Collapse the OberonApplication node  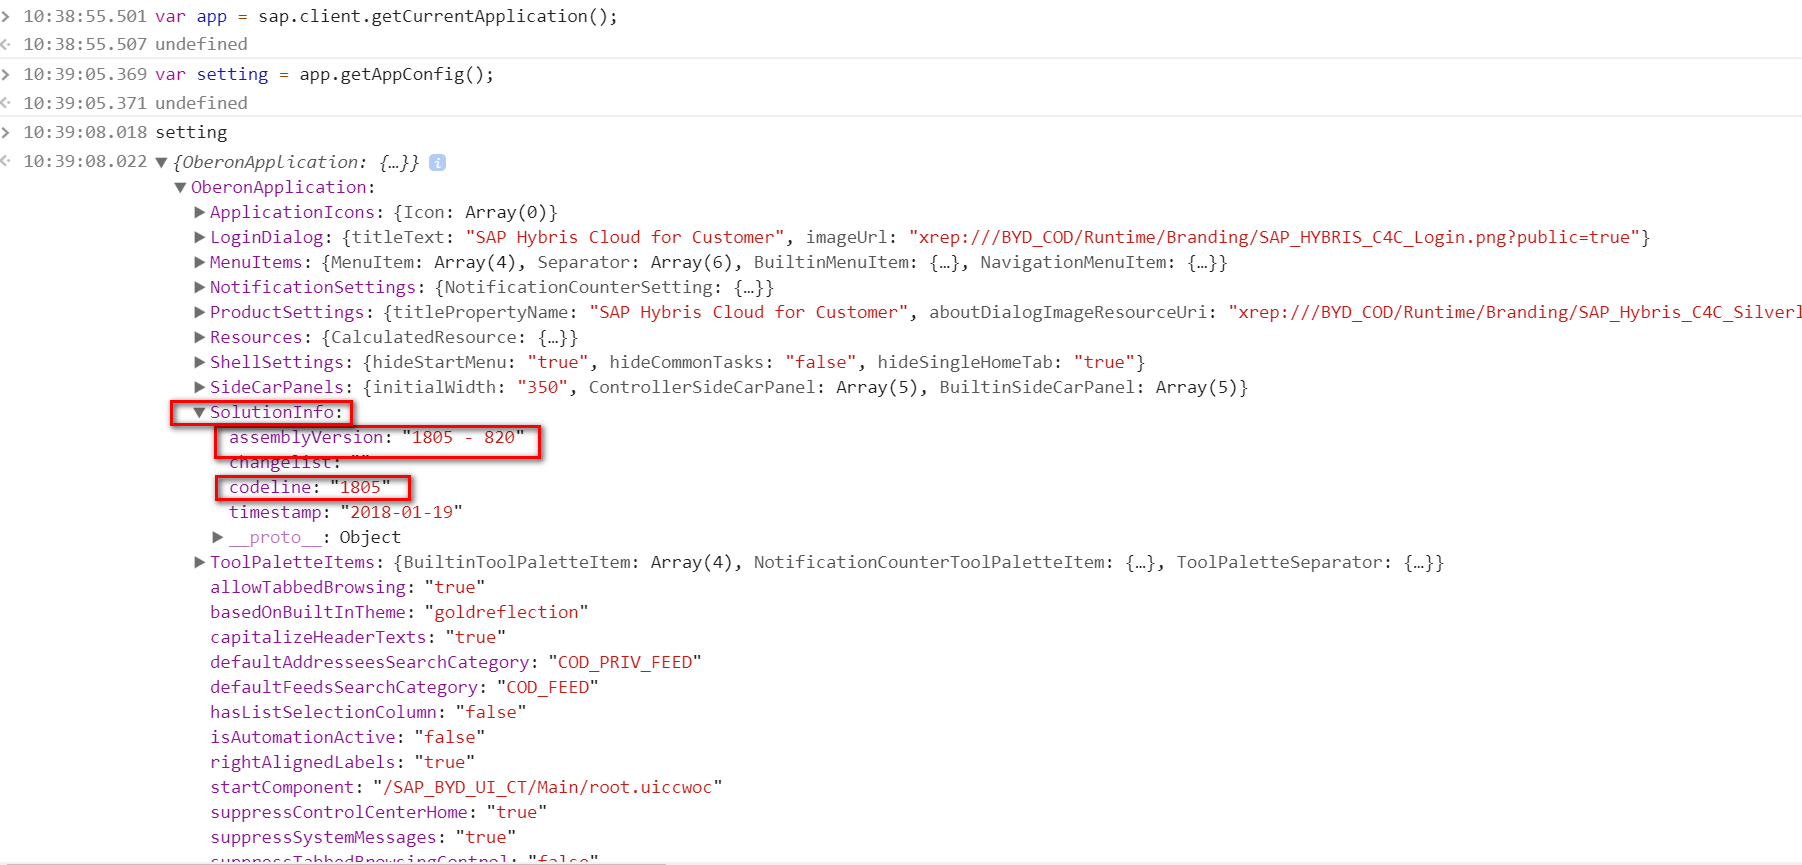[x=180, y=187]
